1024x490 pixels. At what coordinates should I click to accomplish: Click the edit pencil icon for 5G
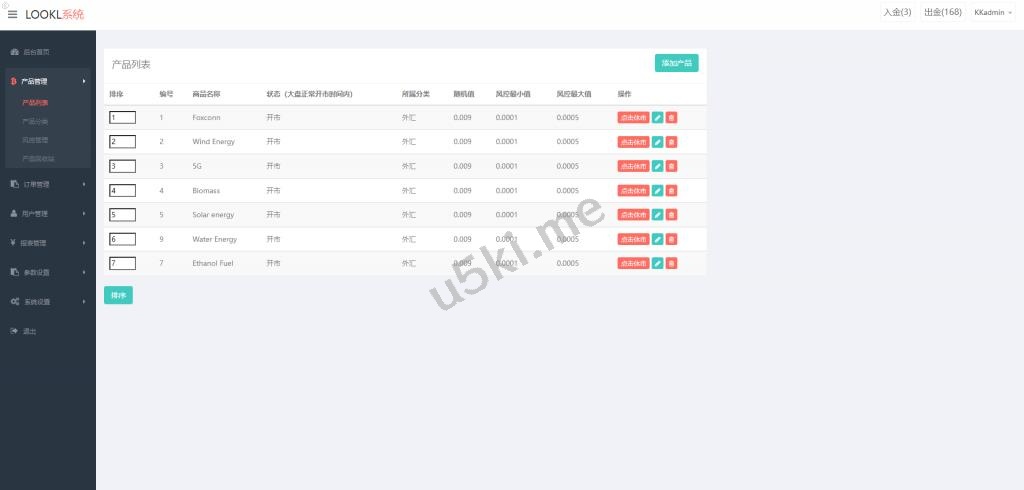point(657,166)
